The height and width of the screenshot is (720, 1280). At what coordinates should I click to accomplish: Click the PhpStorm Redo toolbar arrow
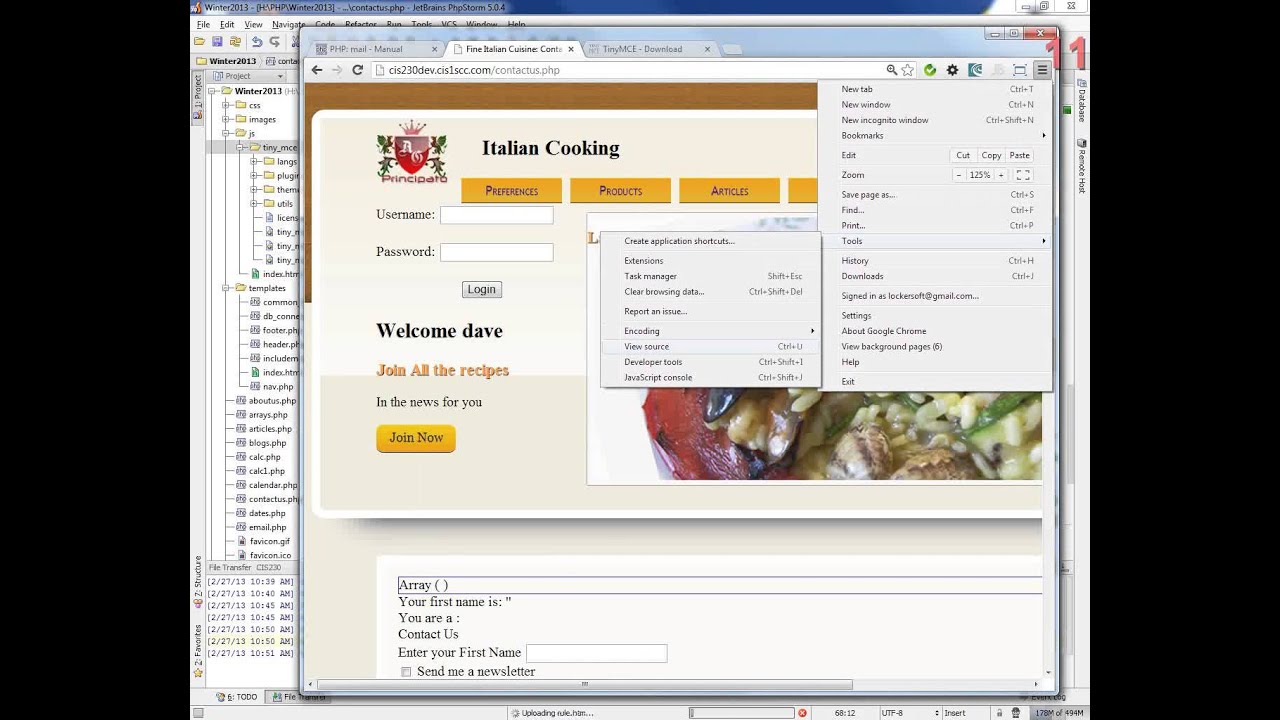point(274,42)
